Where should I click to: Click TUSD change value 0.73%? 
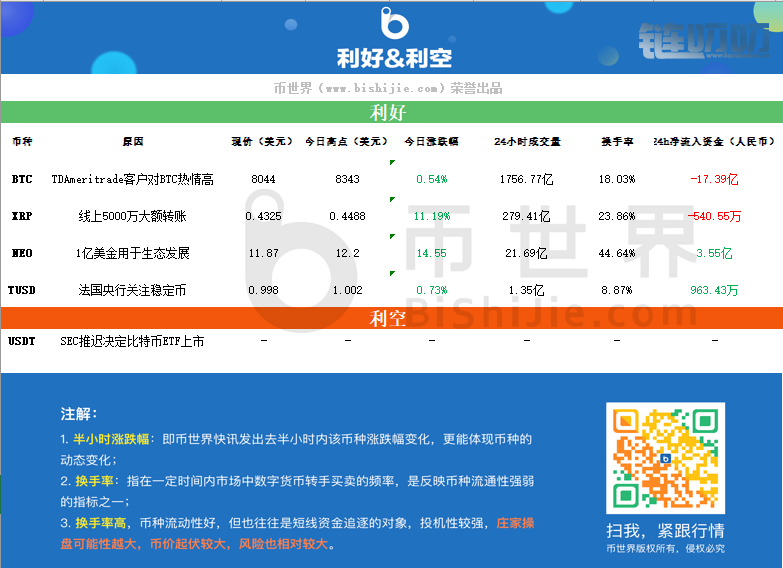(x=432, y=290)
